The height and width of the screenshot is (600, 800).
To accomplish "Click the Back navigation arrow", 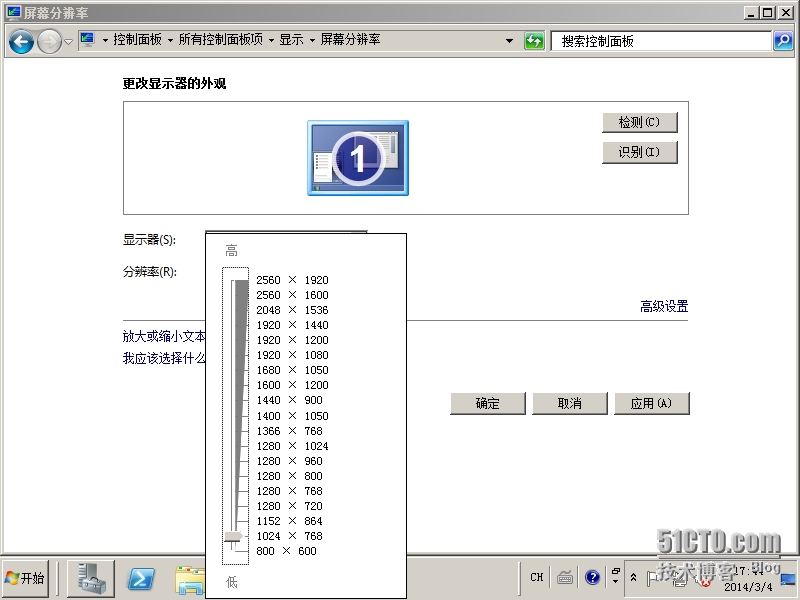I will 21,41.
